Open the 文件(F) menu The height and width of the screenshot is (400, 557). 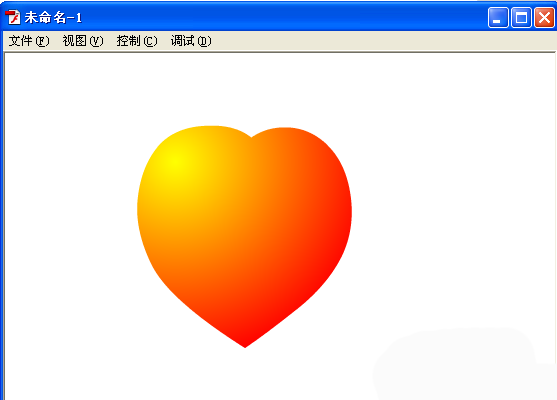(29, 41)
